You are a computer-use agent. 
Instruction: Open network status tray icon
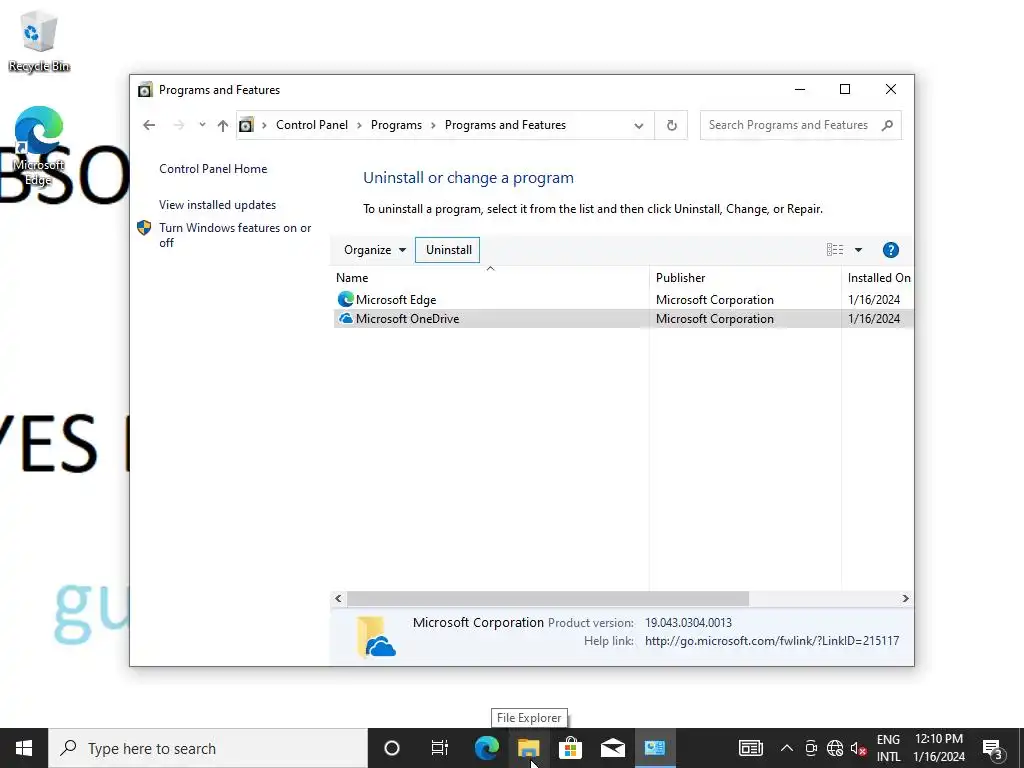pyautogui.click(x=835, y=748)
